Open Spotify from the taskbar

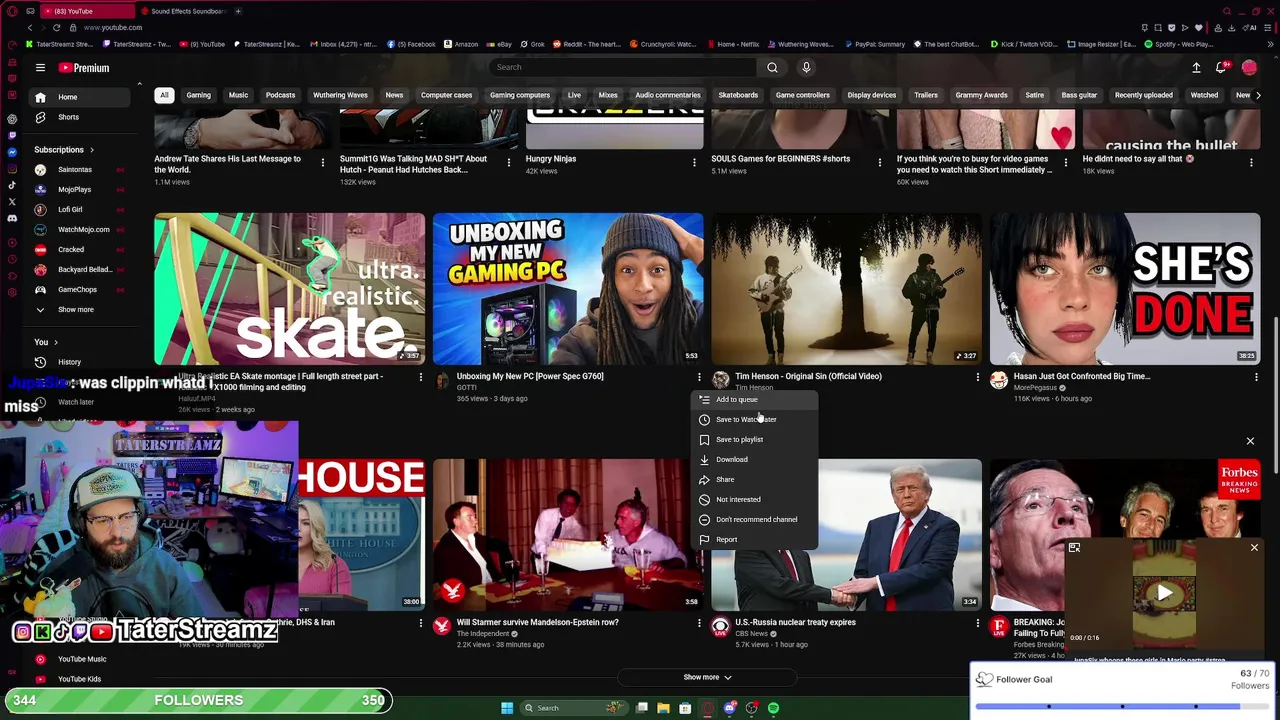pos(773,708)
